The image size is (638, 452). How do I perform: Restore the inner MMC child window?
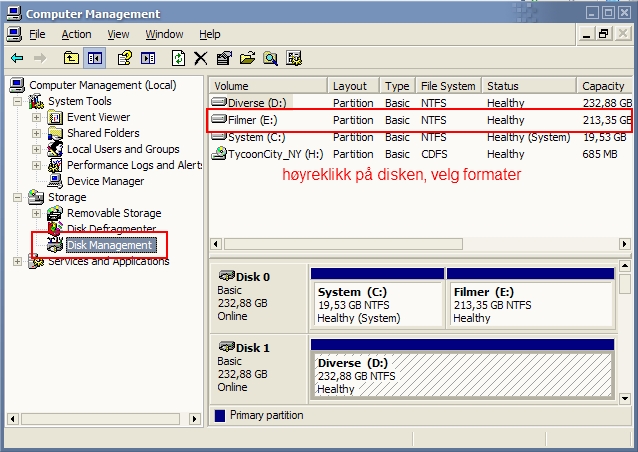(x=604, y=34)
